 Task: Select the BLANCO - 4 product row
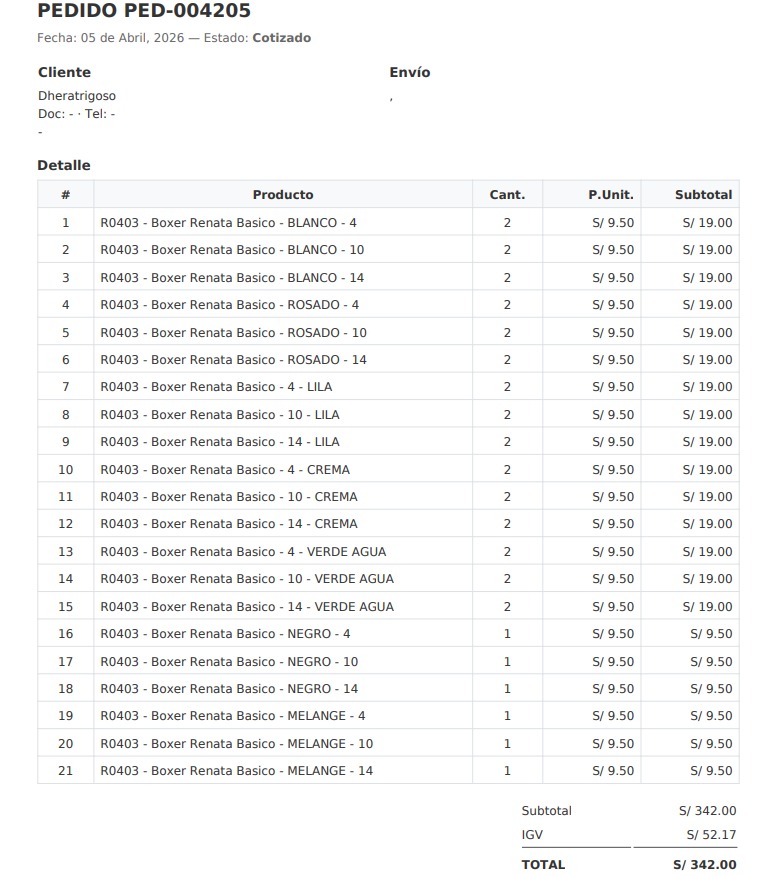[x=228, y=223]
